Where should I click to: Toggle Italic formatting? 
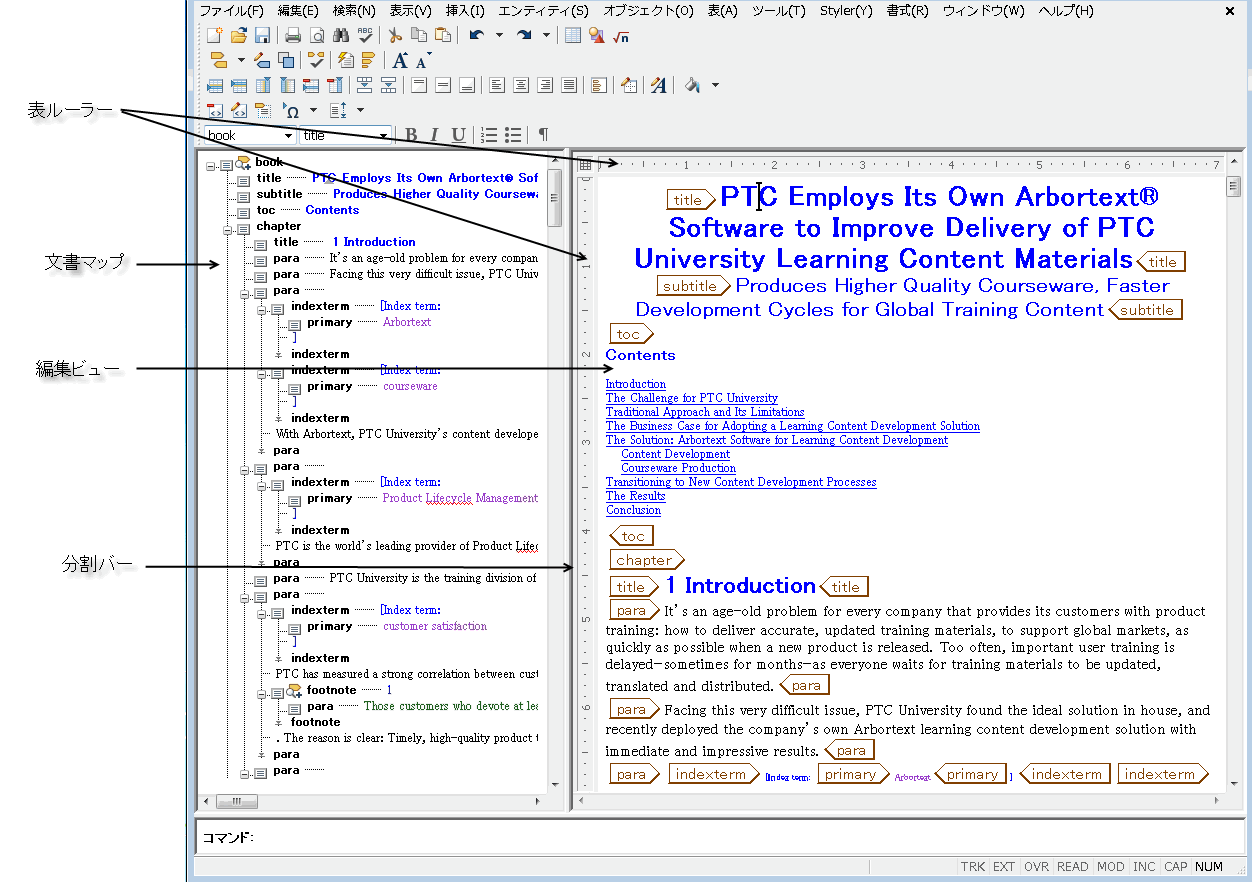coord(435,135)
